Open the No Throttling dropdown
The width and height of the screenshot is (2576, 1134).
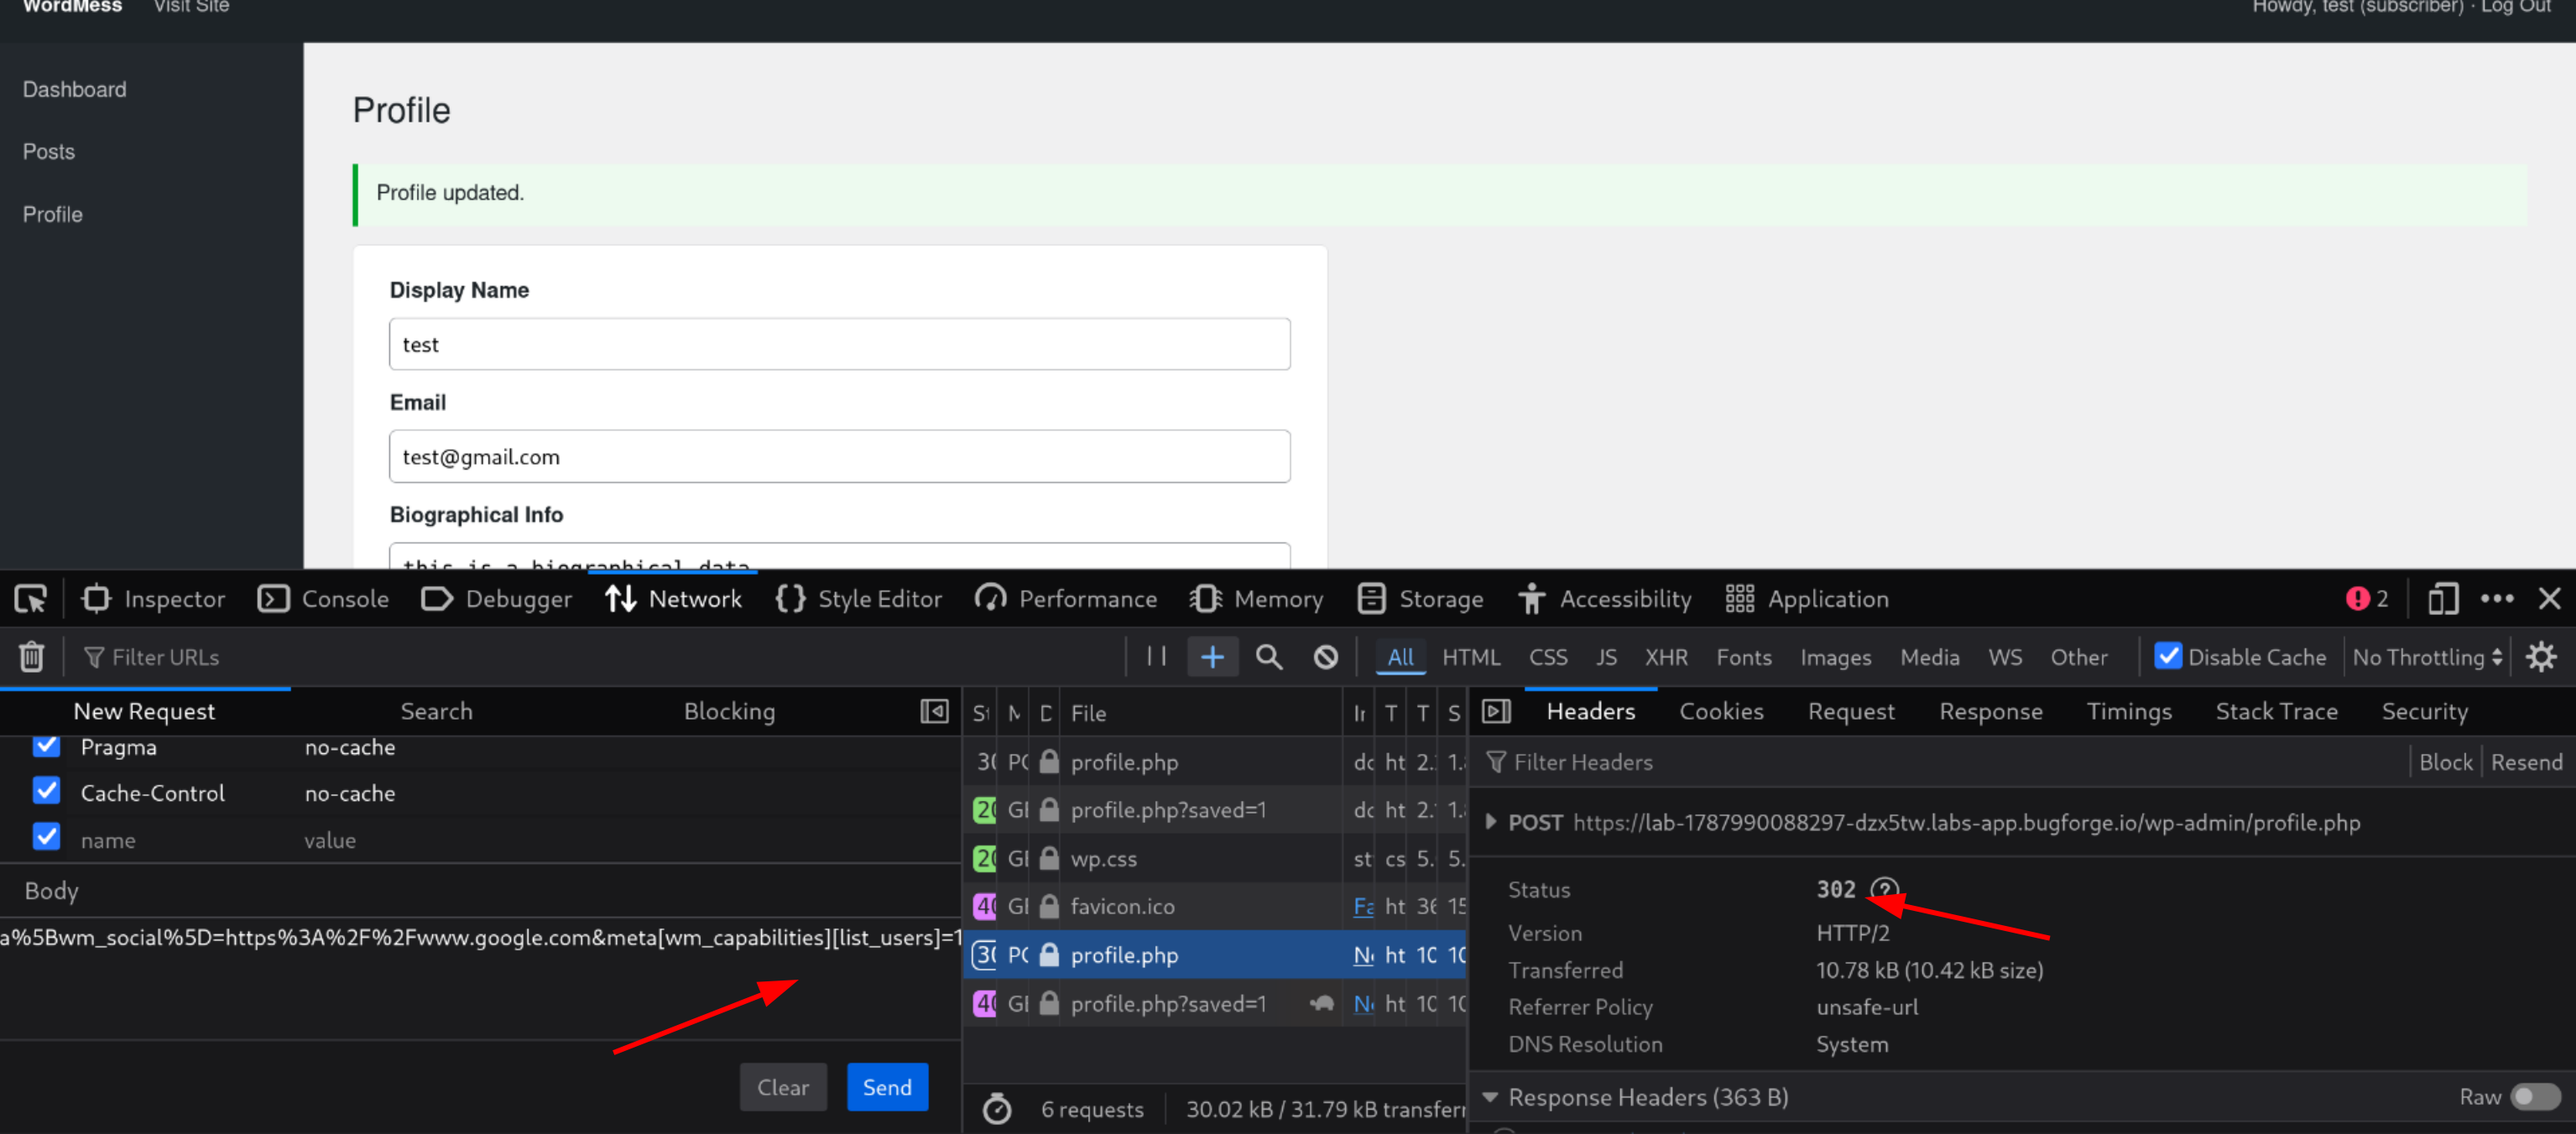point(2428,657)
